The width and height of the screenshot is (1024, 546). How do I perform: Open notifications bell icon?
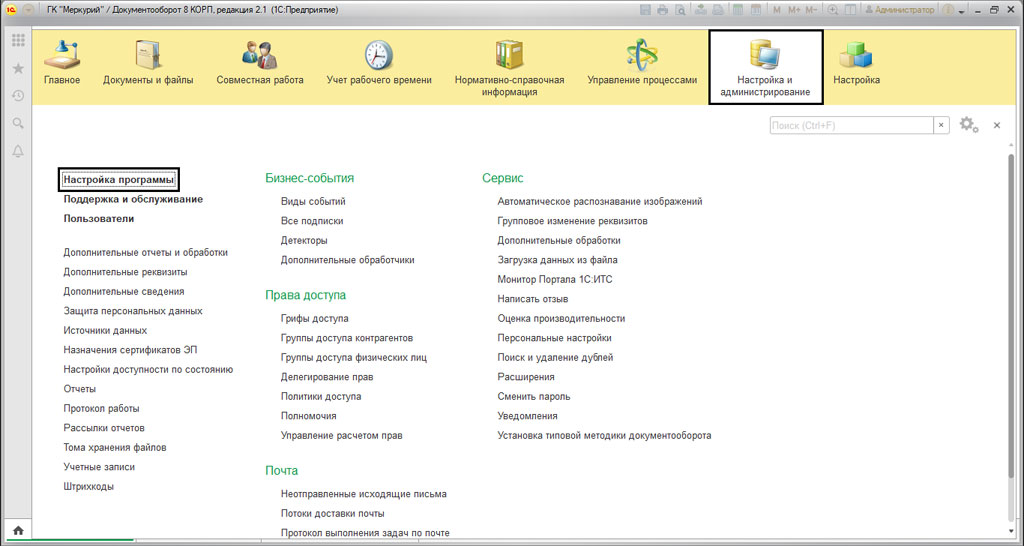[x=18, y=151]
